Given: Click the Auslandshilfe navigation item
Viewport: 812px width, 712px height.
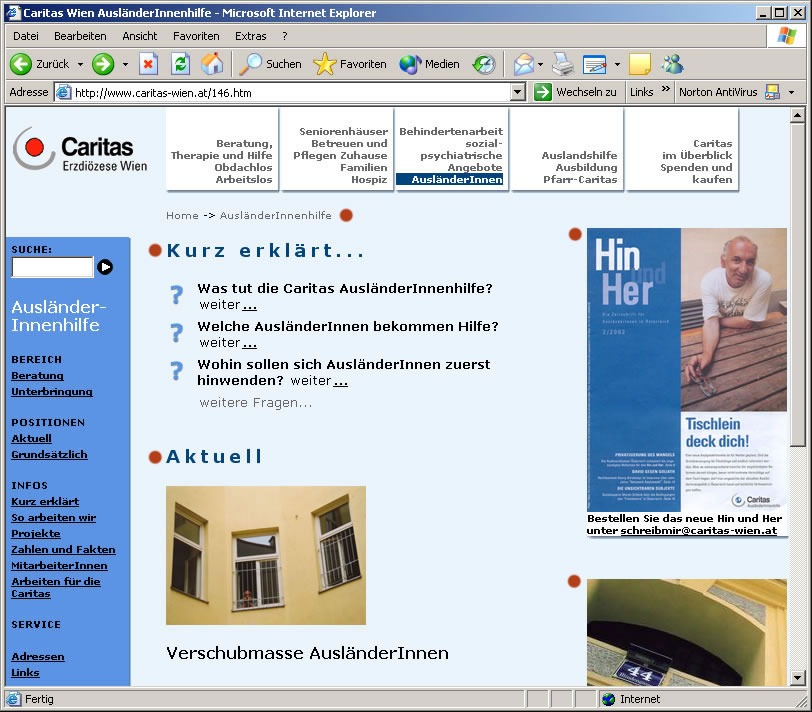Looking at the screenshot, I should 579,155.
